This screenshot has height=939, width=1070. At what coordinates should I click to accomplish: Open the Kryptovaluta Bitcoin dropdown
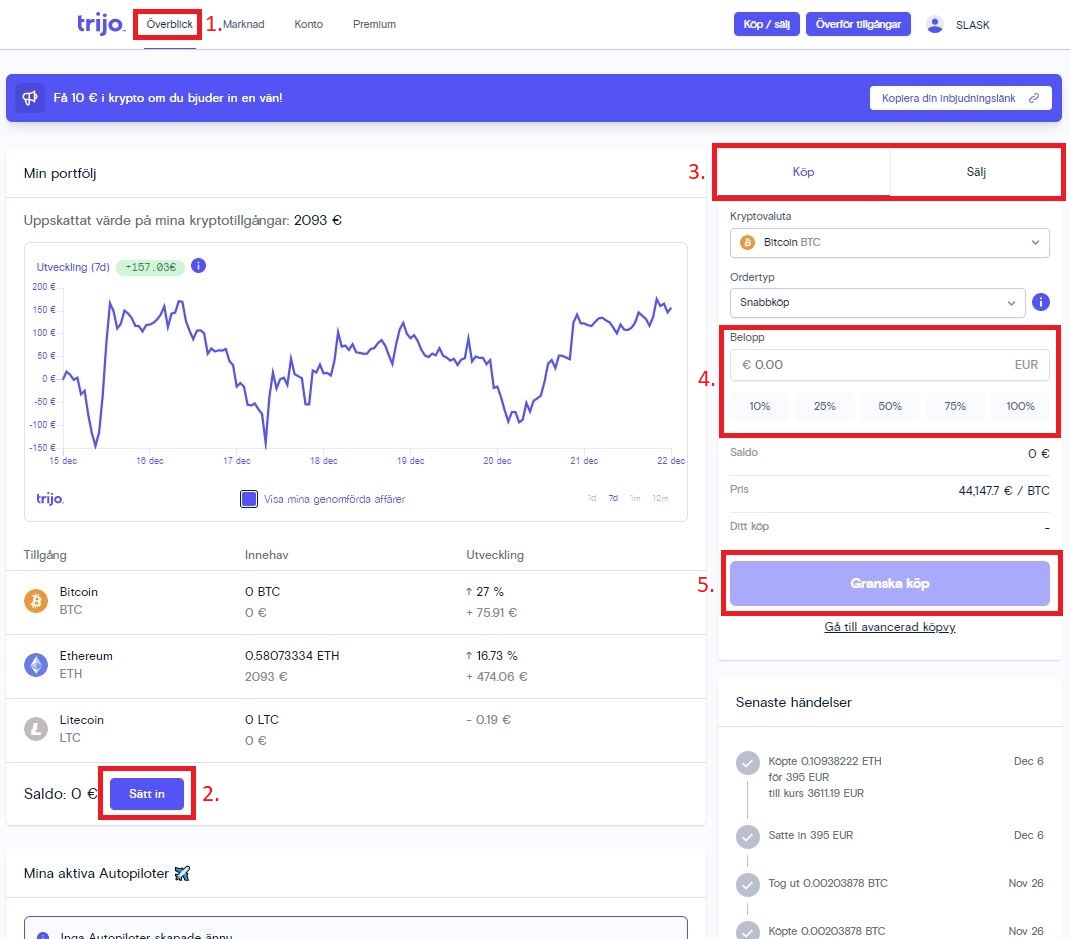(889, 242)
